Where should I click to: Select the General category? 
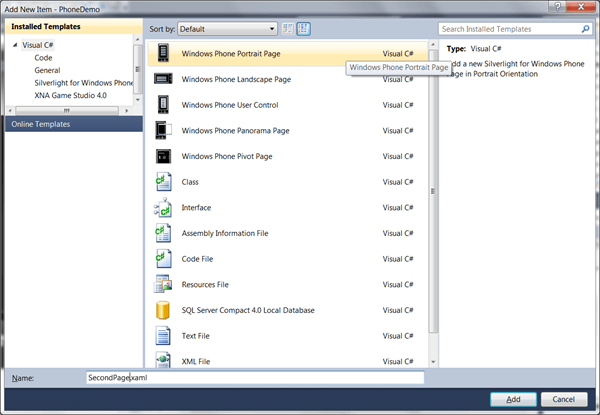coord(47,70)
